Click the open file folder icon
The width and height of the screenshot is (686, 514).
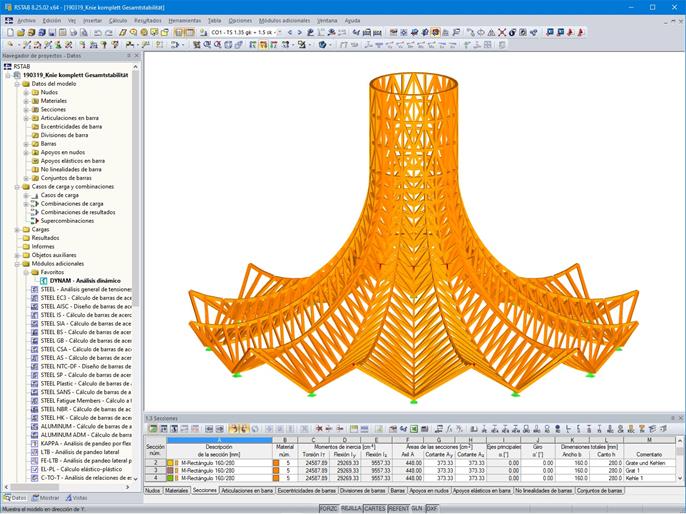[21, 32]
